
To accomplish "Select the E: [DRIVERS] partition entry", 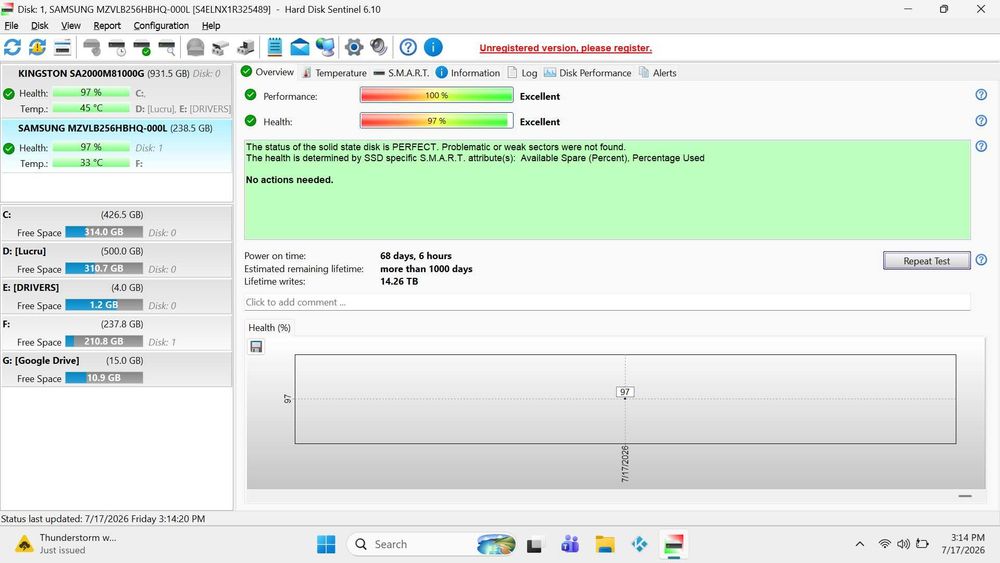I will [x=117, y=296].
